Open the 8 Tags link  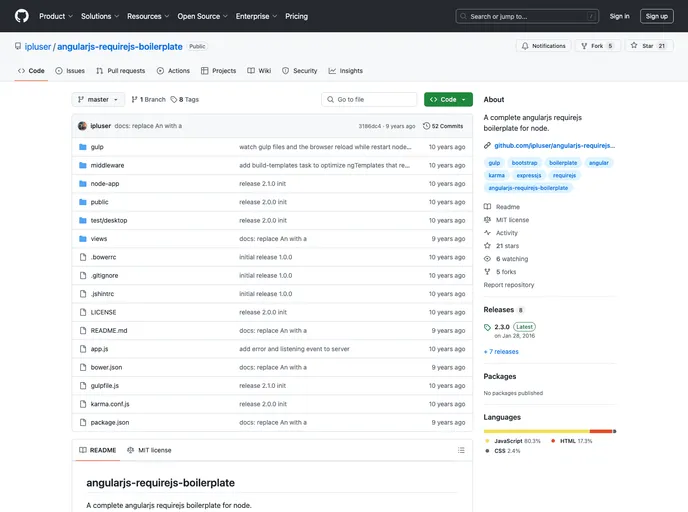click(185, 100)
